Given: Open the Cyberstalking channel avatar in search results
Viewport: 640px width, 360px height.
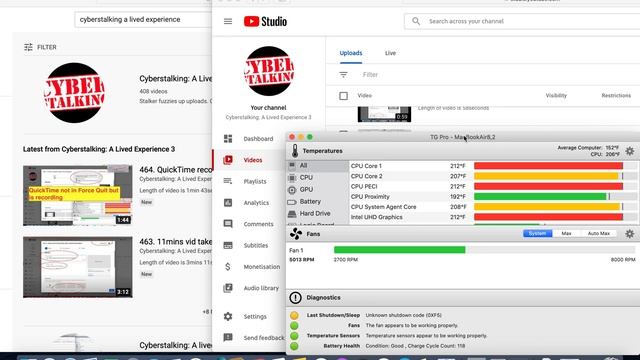Looking at the screenshot, I should pos(74,93).
